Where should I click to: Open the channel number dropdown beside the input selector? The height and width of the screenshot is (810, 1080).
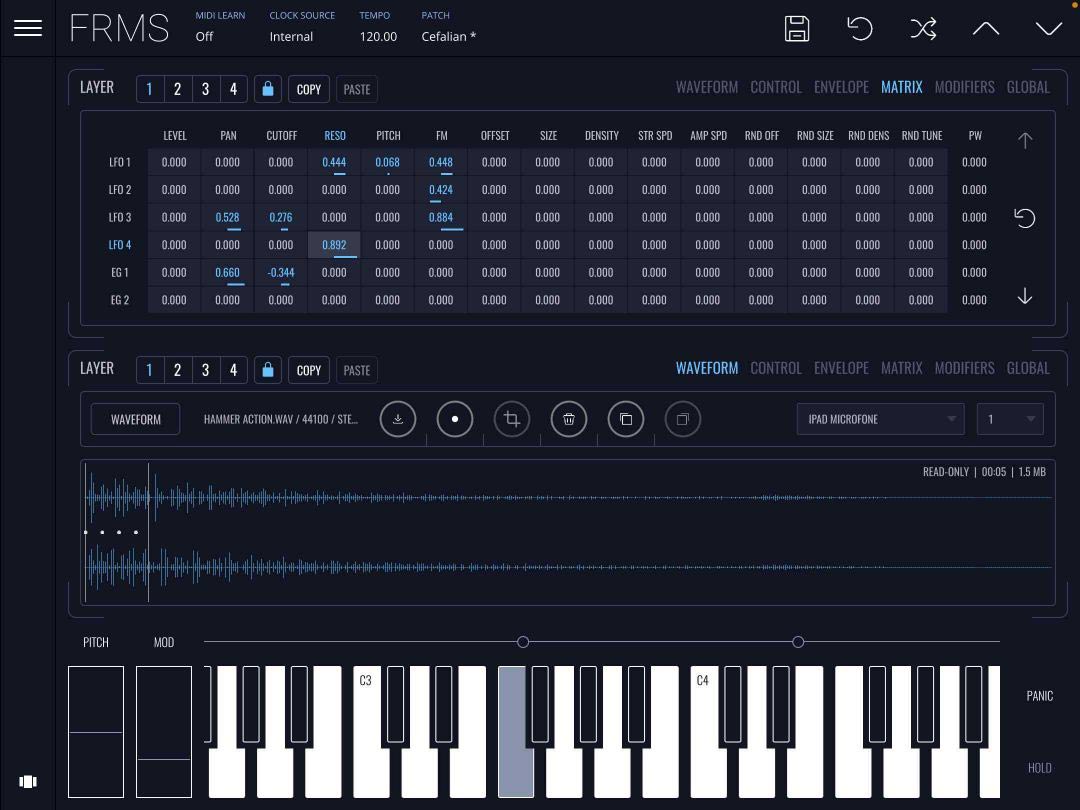coord(1009,419)
